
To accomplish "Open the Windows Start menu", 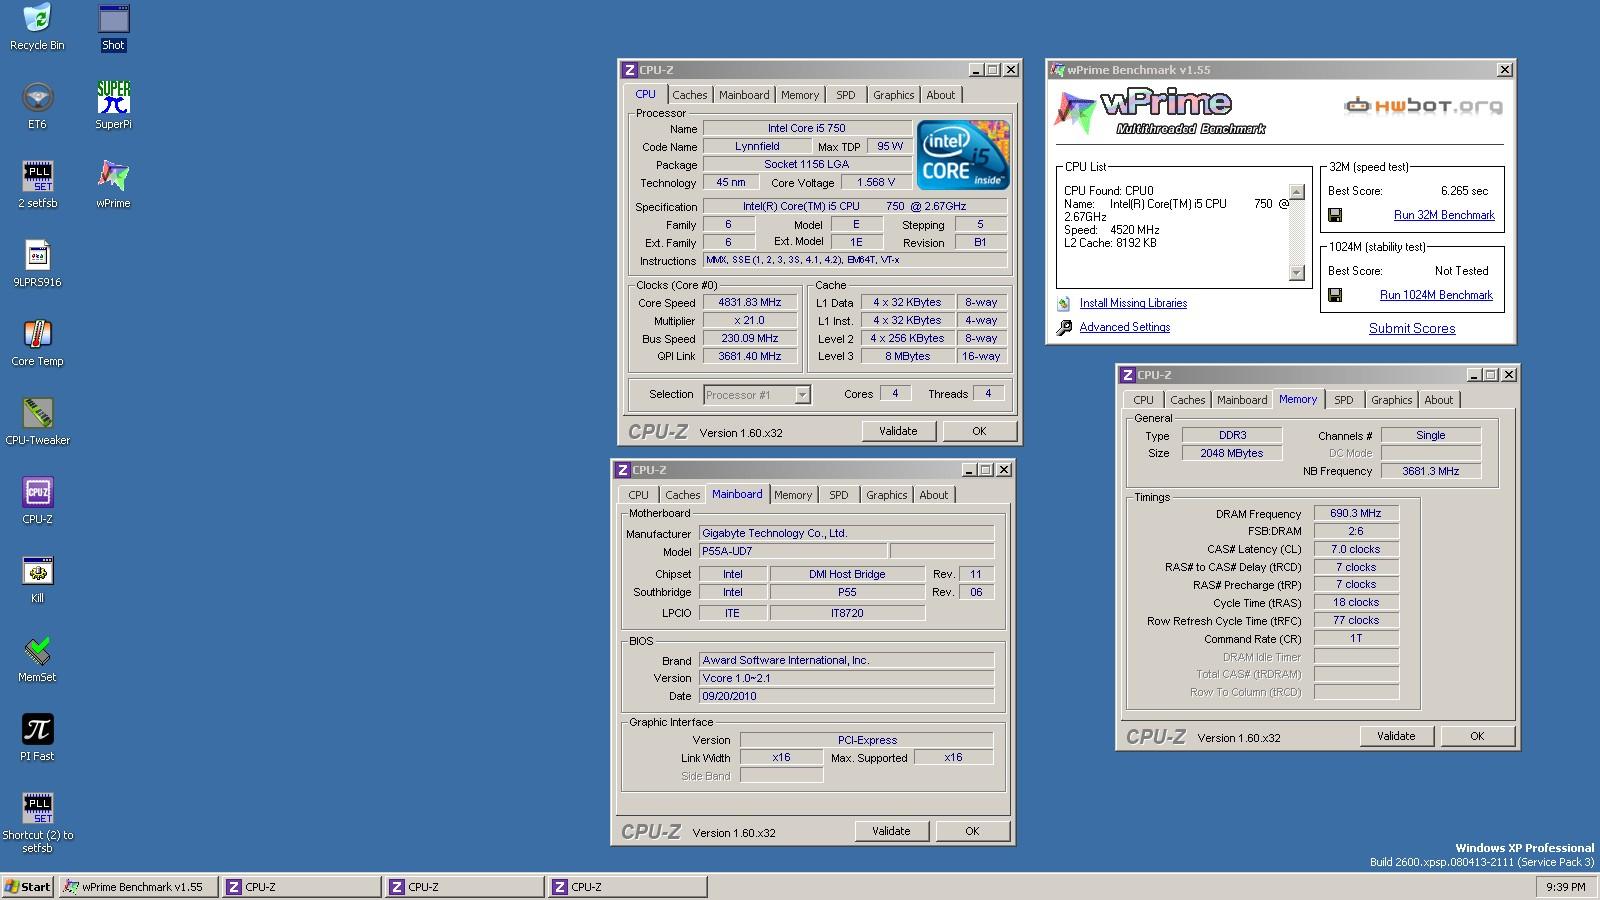I will pos(28,887).
